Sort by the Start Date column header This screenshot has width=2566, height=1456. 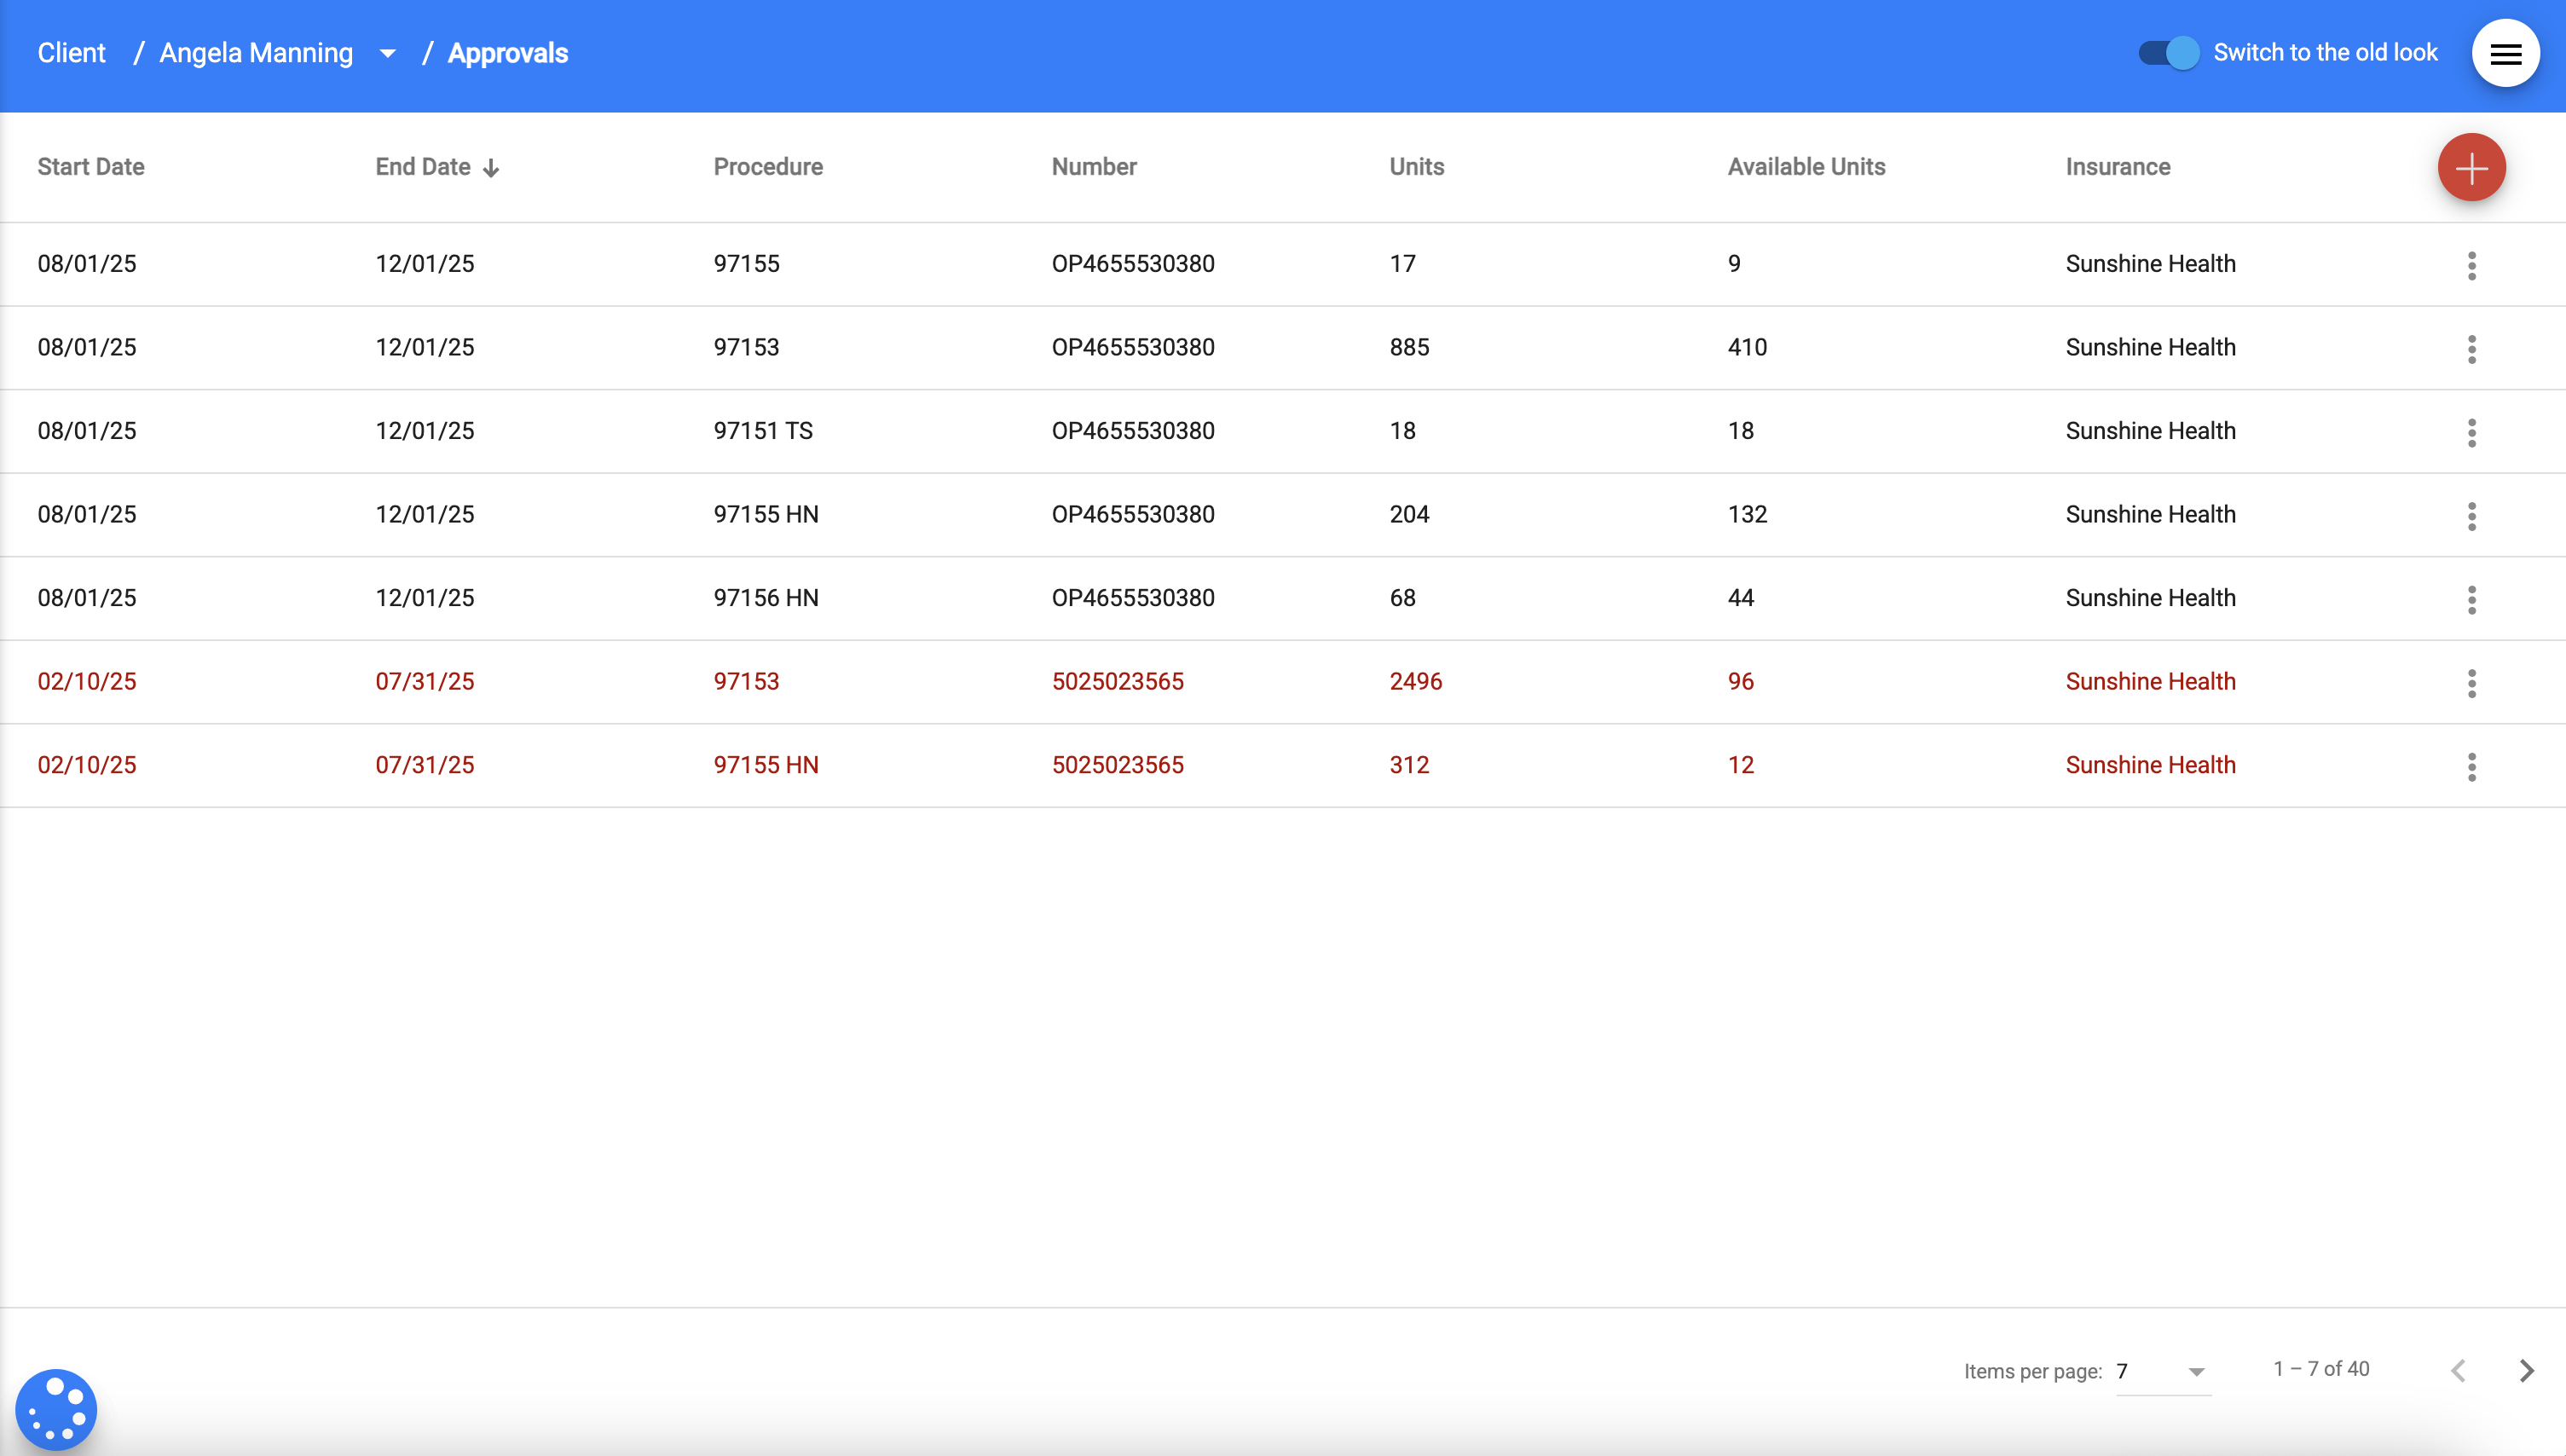click(91, 167)
